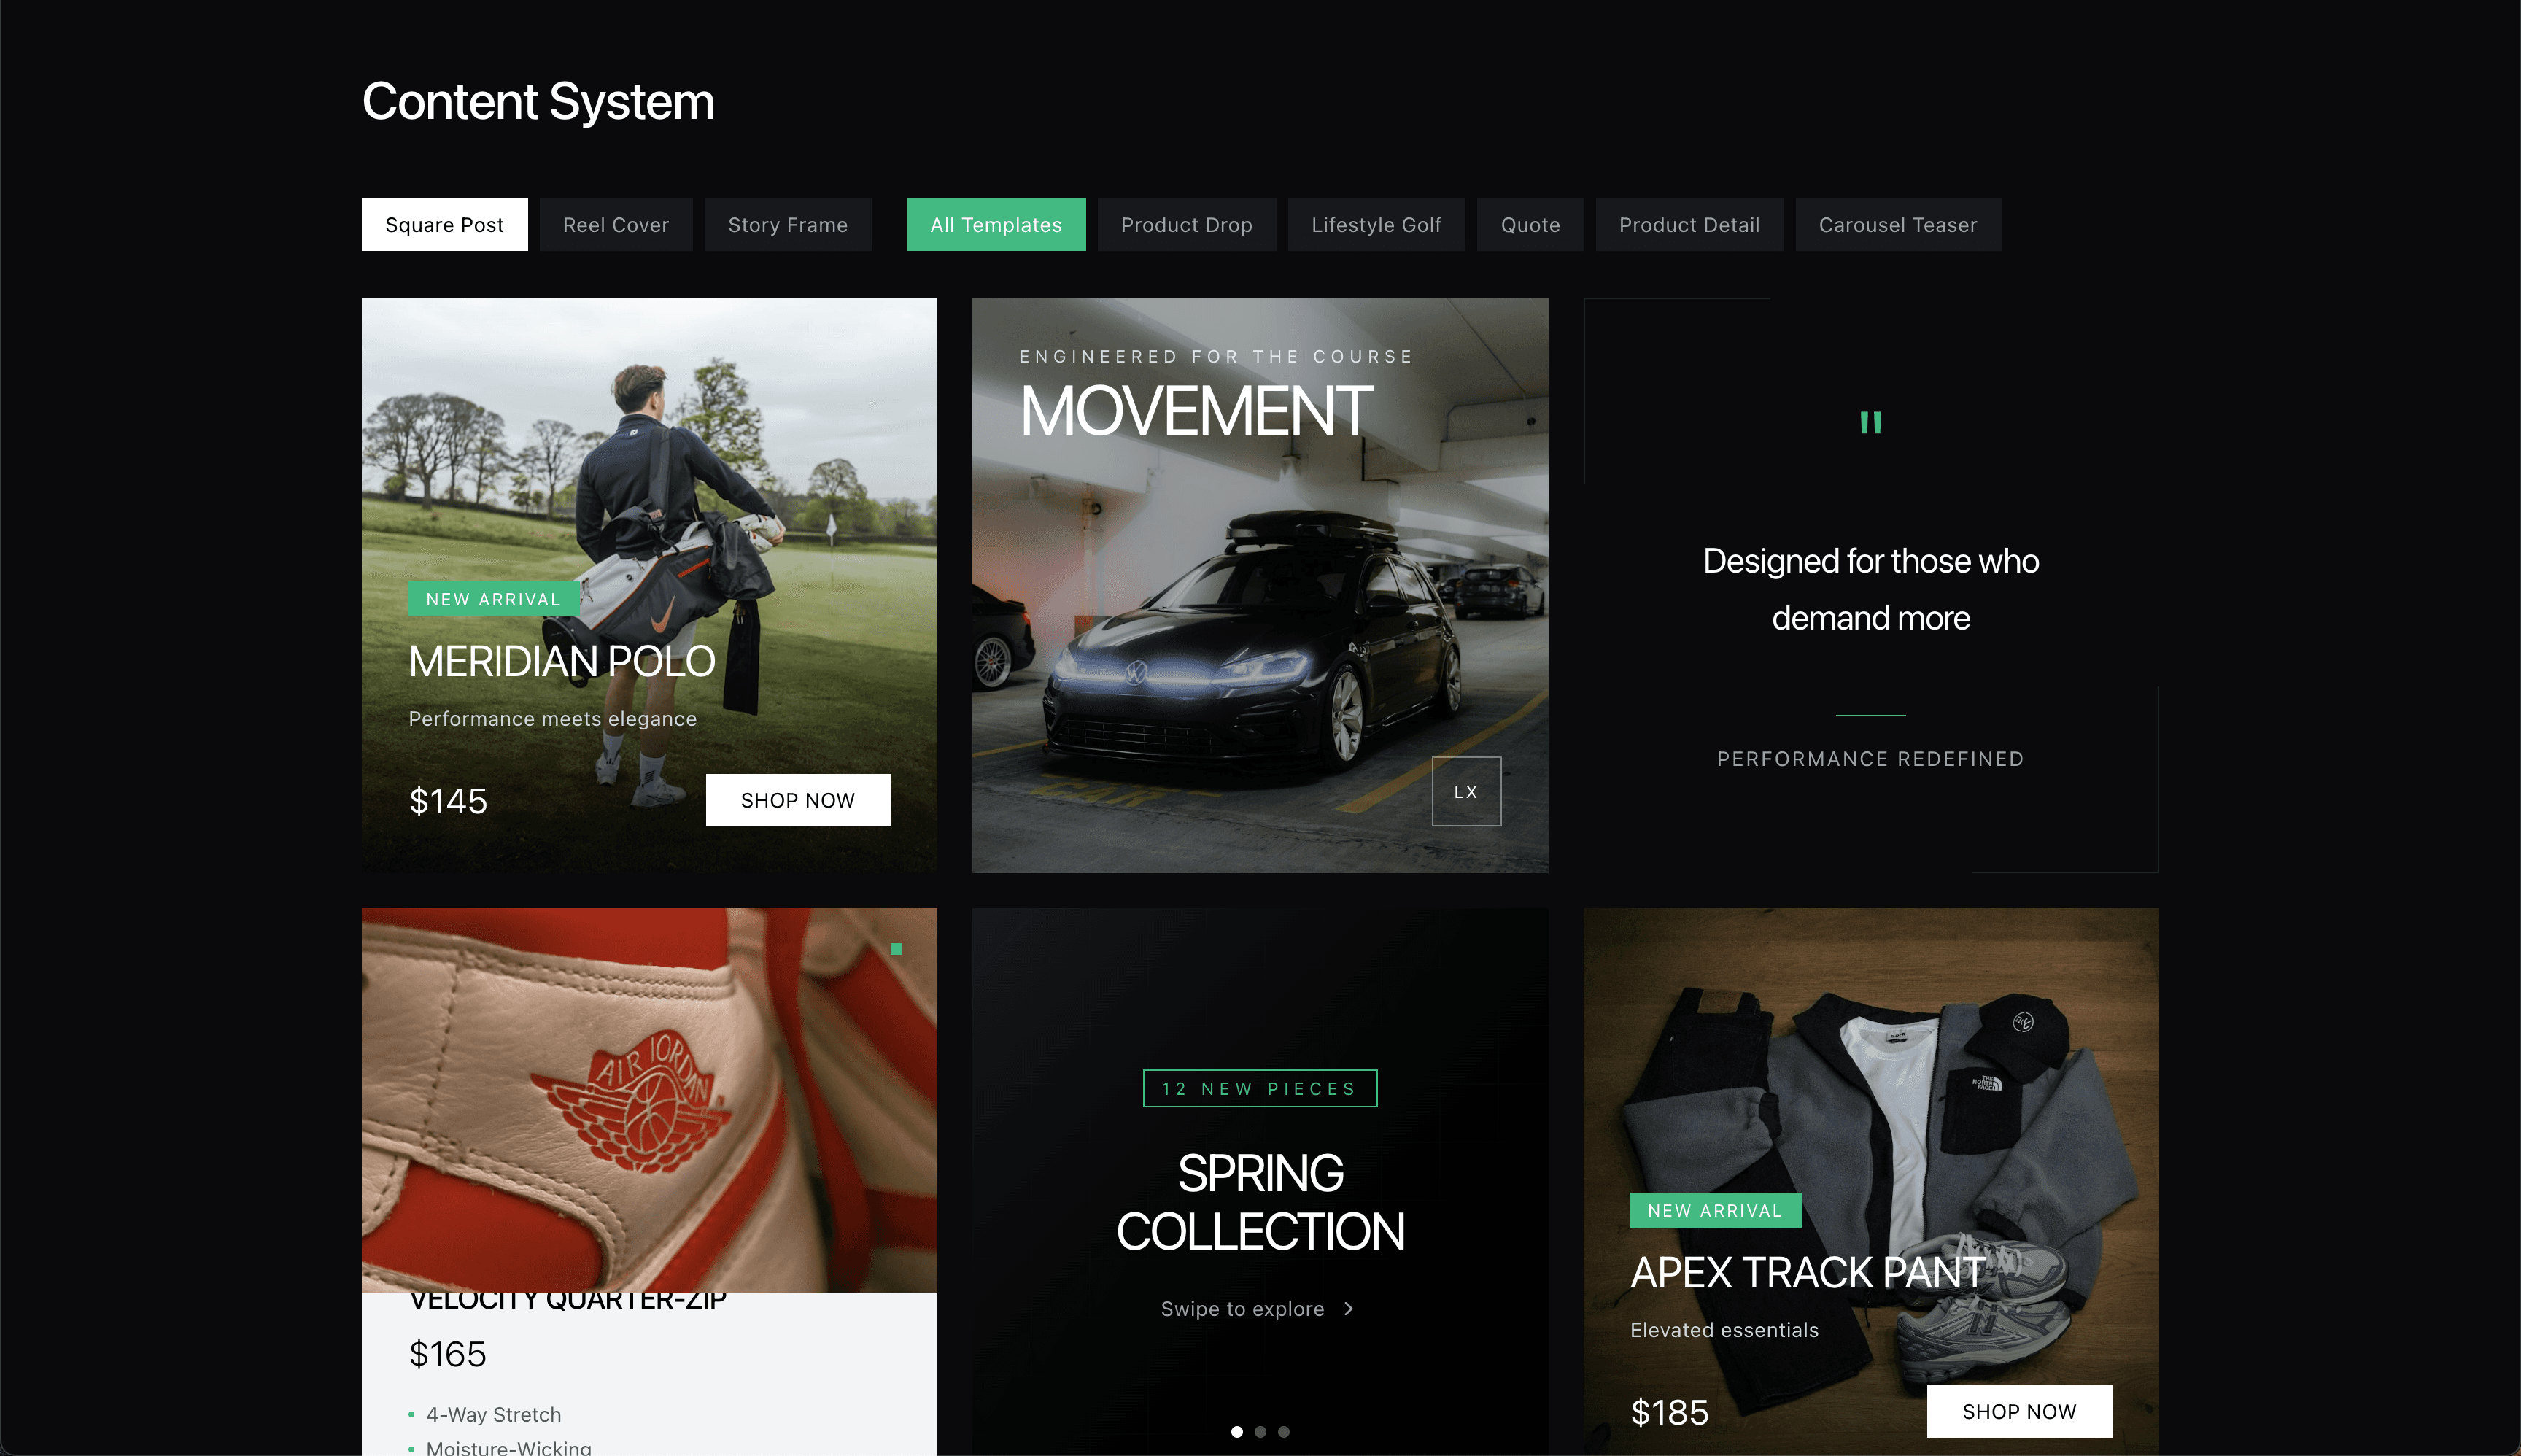Filter by Quote templates
The width and height of the screenshot is (2521, 1456).
(x=1529, y=225)
